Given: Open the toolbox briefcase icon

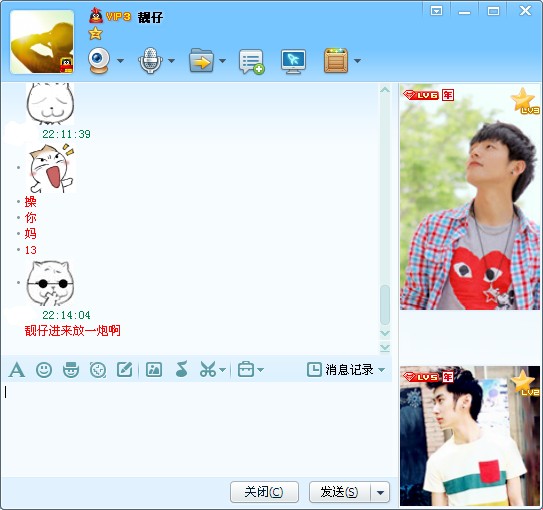Looking at the screenshot, I should 246,369.
